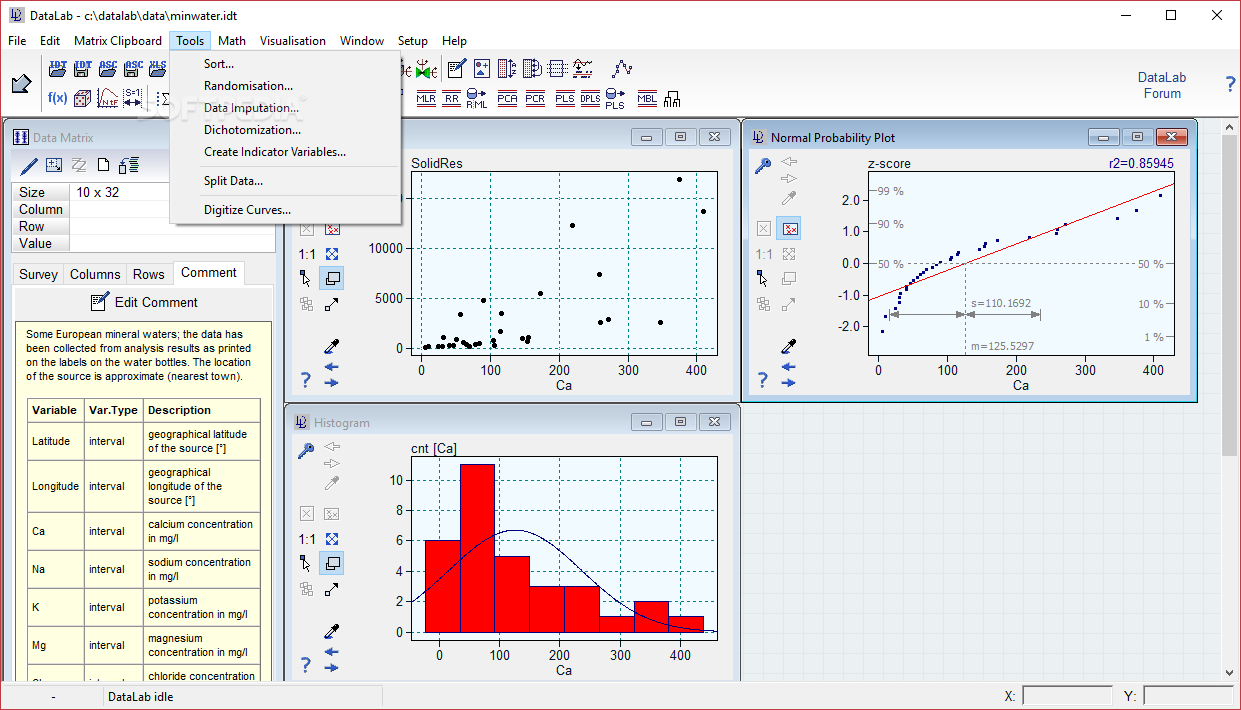This screenshot has width=1241, height=710.
Task: Click the 1:1 zoom icon in Histogram
Action: click(x=307, y=538)
